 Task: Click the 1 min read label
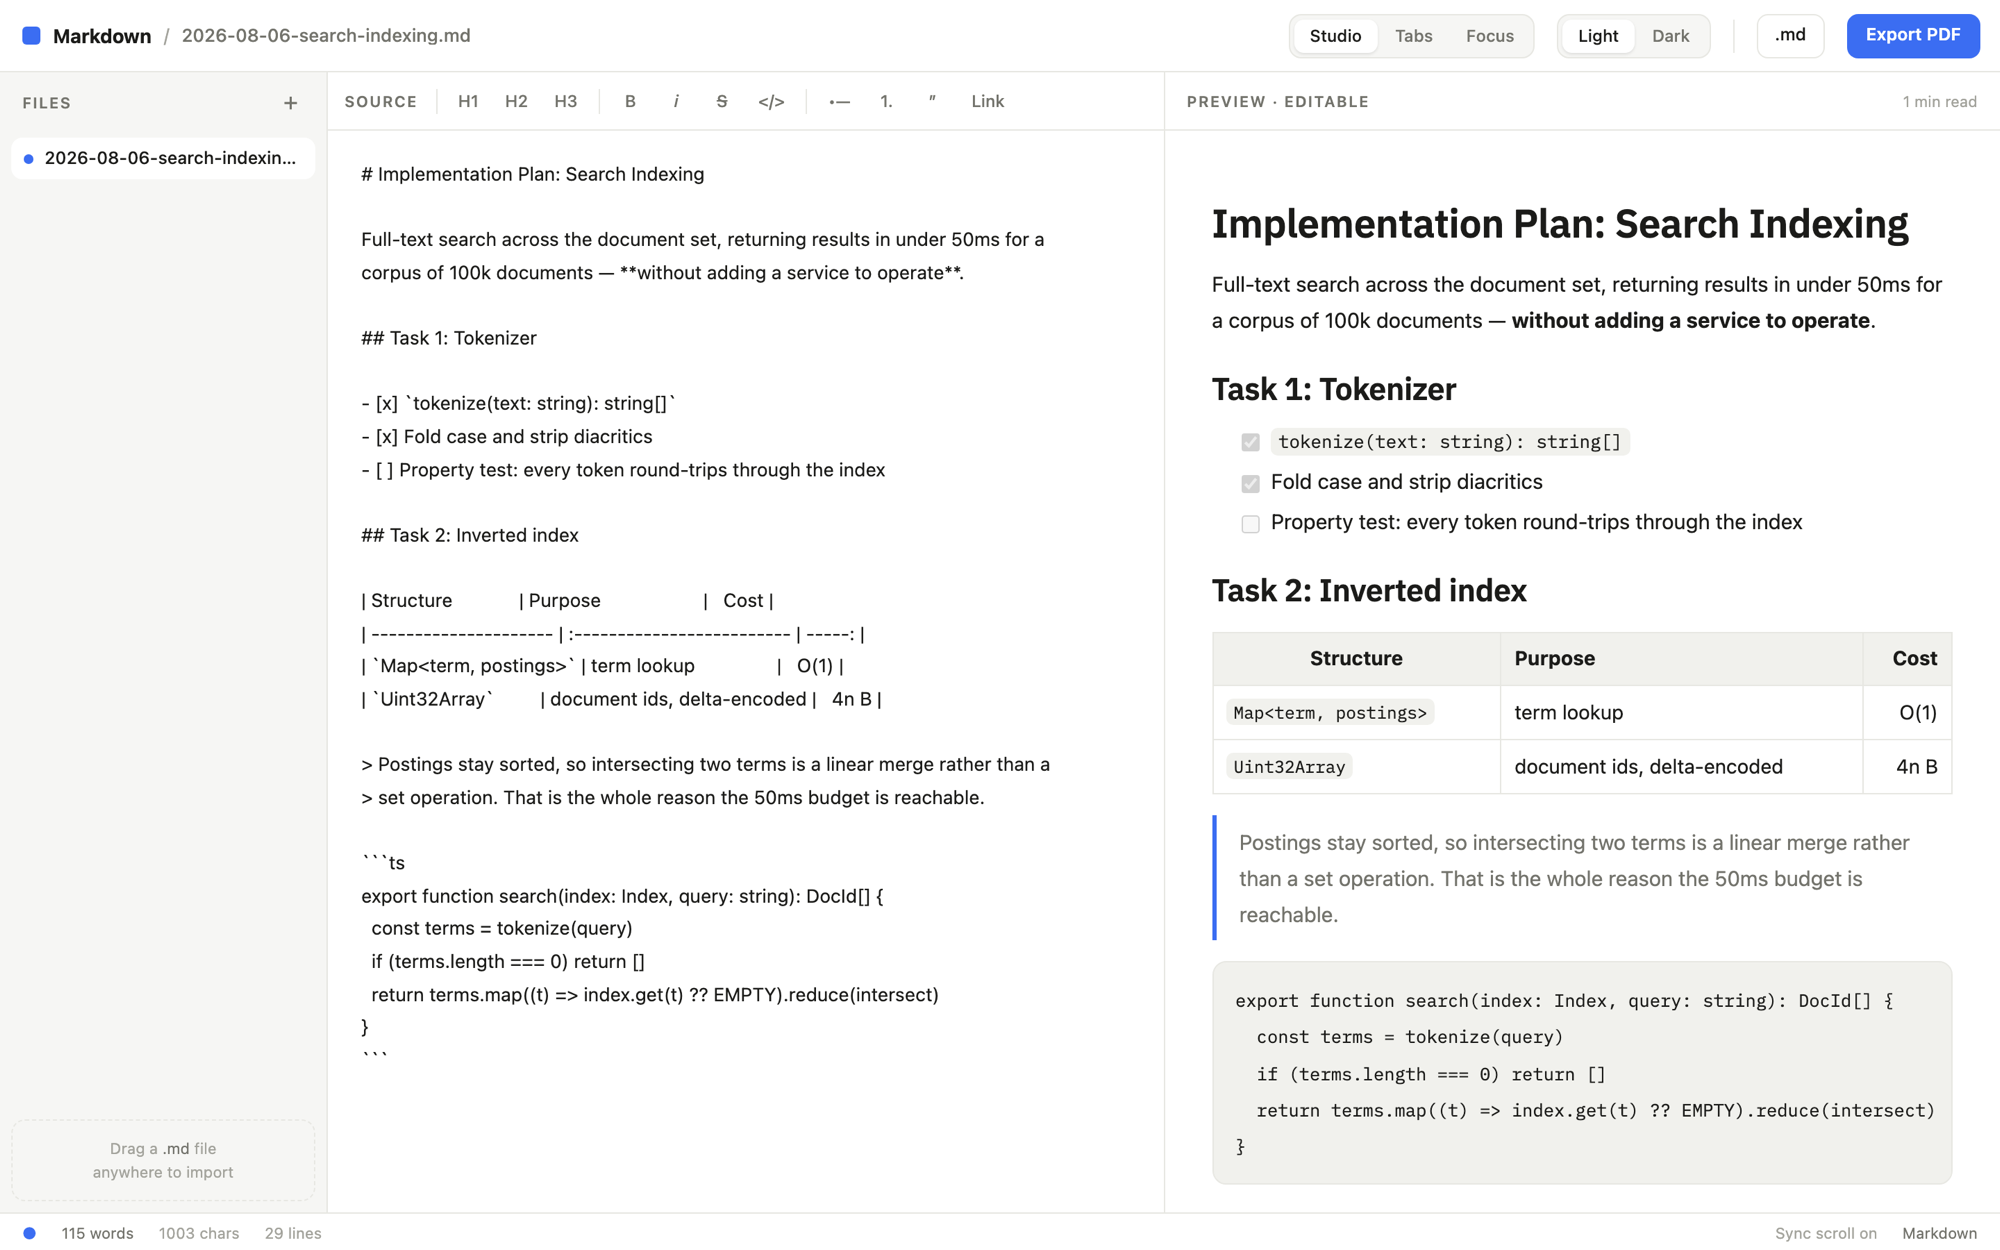tap(1939, 102)
